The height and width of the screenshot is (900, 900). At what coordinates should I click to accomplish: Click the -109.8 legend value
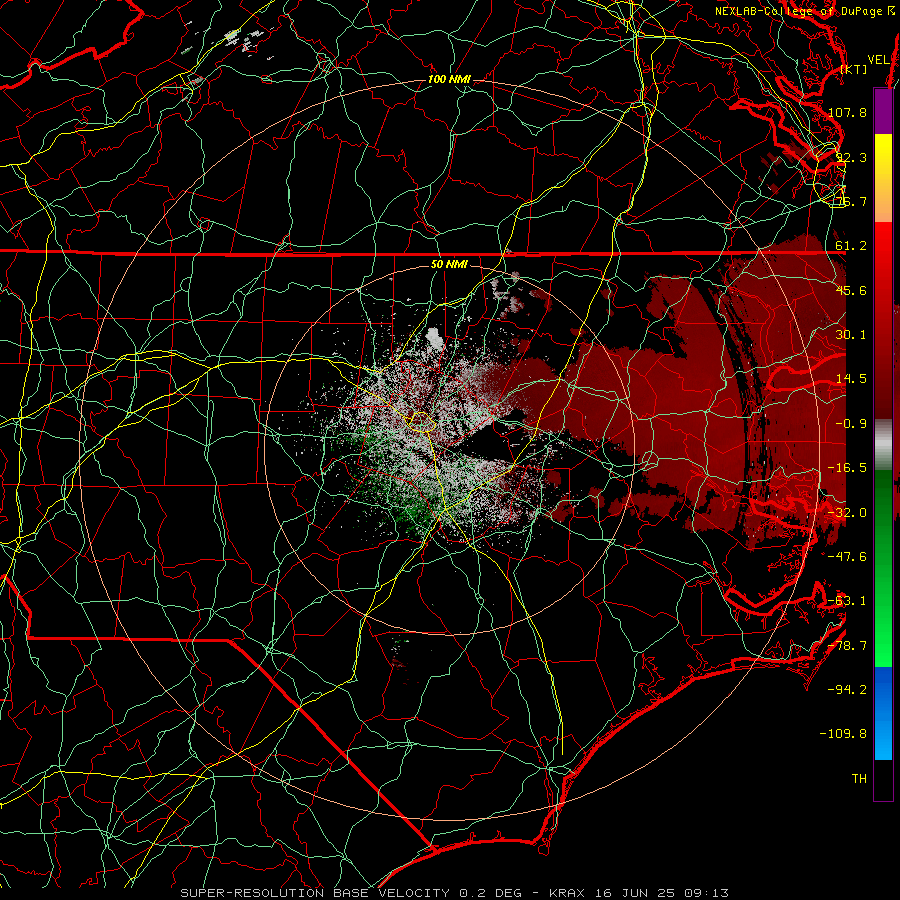843,734
